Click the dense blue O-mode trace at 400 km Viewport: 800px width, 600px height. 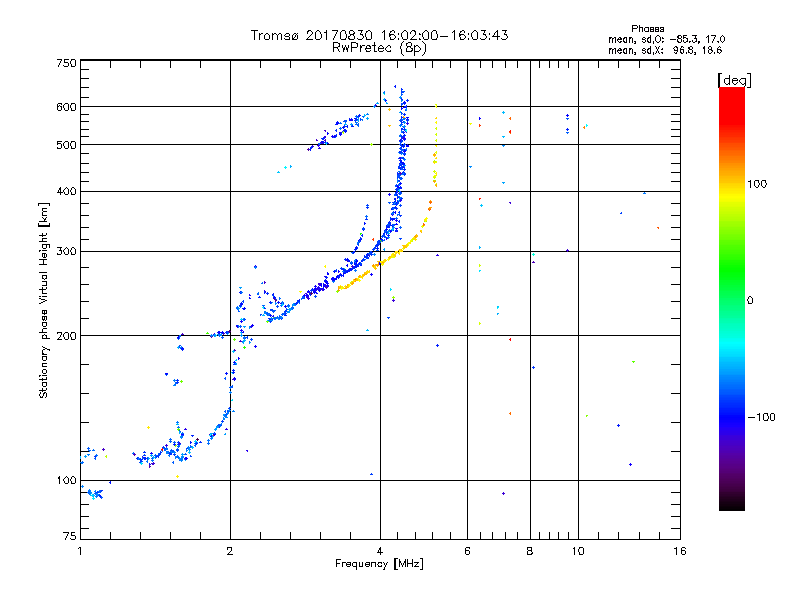397,192
